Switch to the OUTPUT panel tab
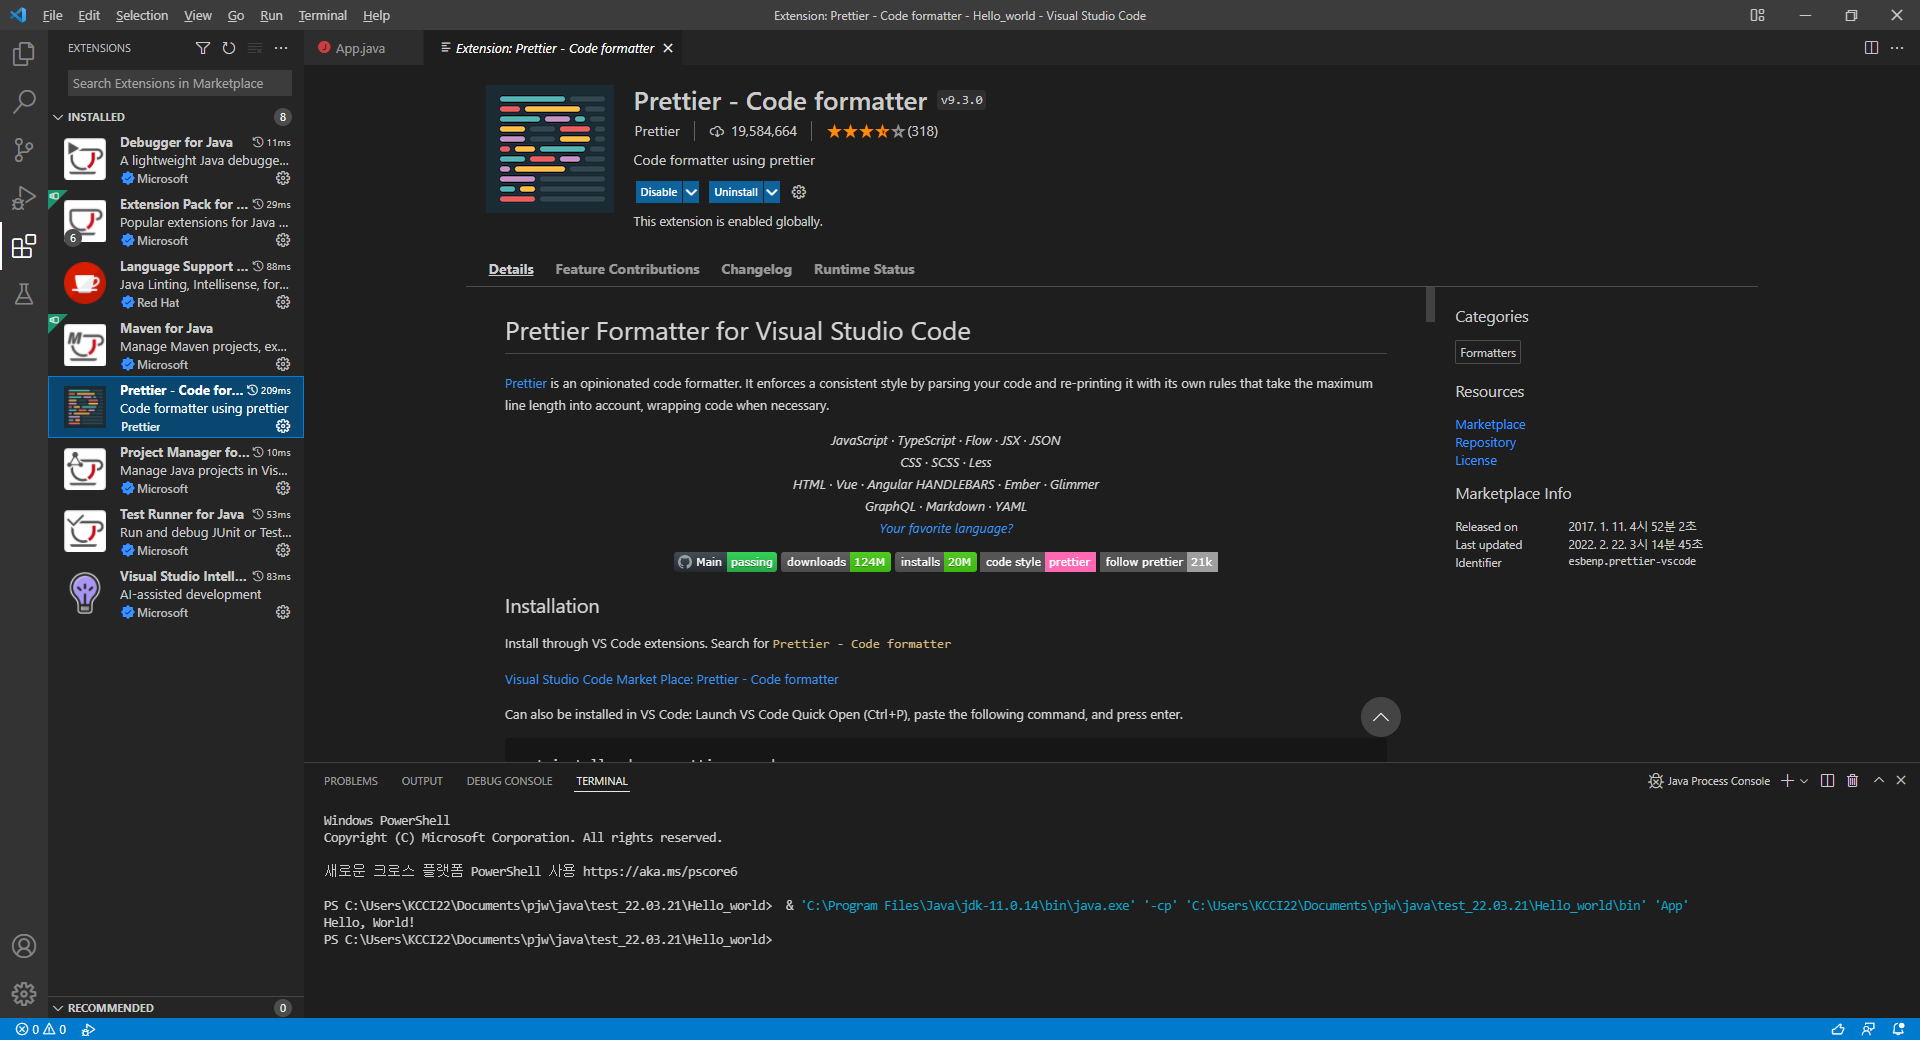The width and height of the screenshot is (1920, 1040). pos(422,781)
